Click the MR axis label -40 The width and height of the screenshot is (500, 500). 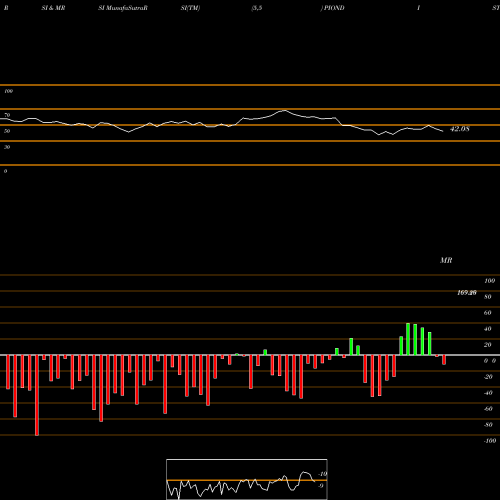[488, 393]
